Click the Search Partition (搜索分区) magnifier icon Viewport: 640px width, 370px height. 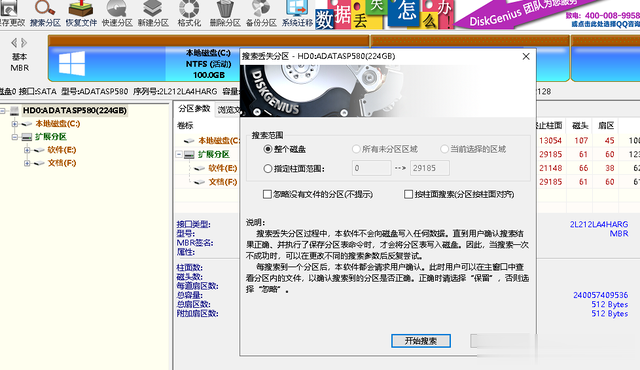pos(44,8)
